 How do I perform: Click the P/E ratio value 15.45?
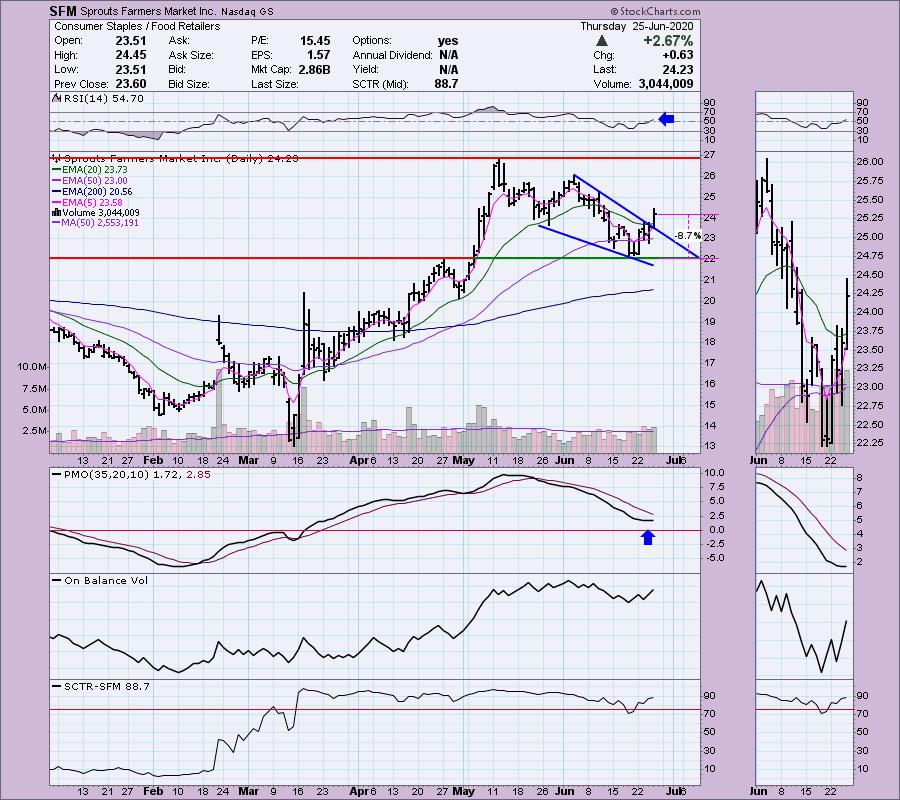[315, 41]
